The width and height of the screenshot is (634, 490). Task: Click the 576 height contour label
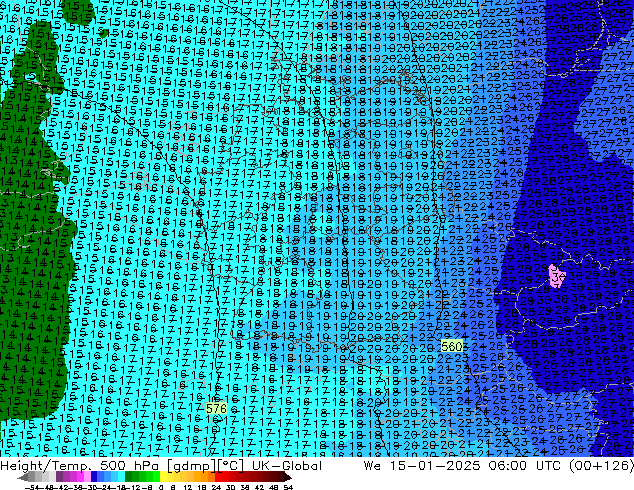tap(216, 408)
